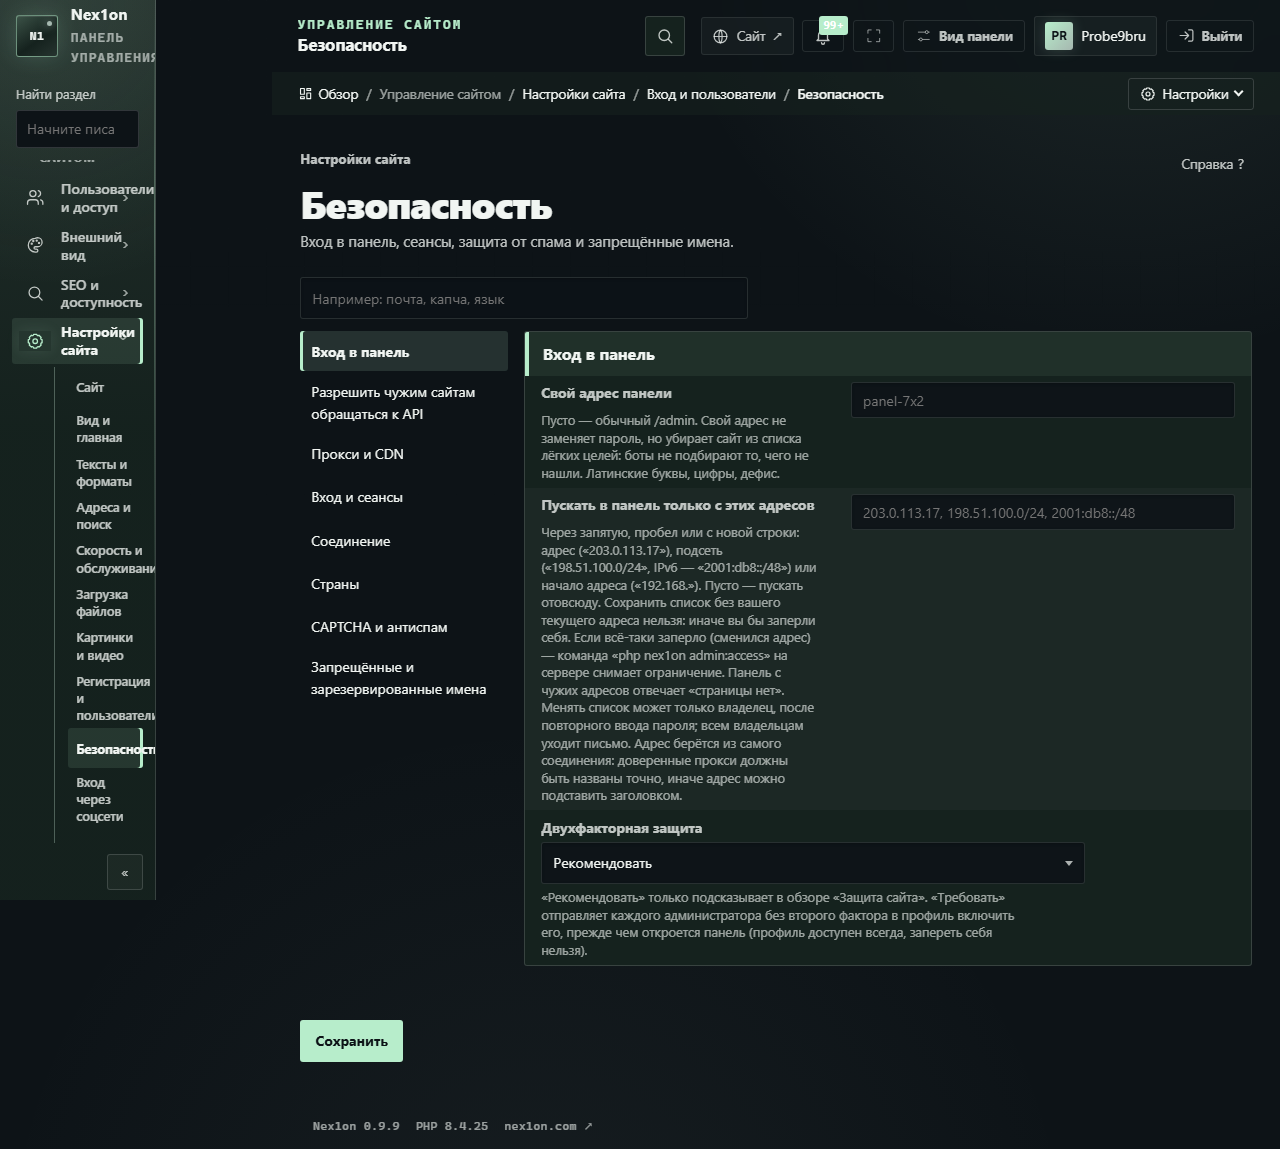
Task: Select the Страны tab
Action: click(404, 584)
